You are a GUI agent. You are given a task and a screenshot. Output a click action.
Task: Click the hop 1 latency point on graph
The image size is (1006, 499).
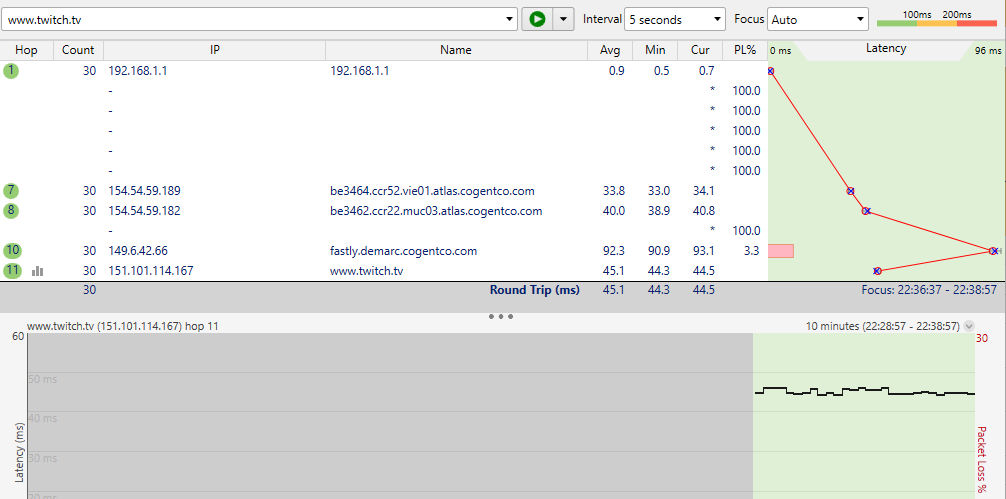point(771,71)
